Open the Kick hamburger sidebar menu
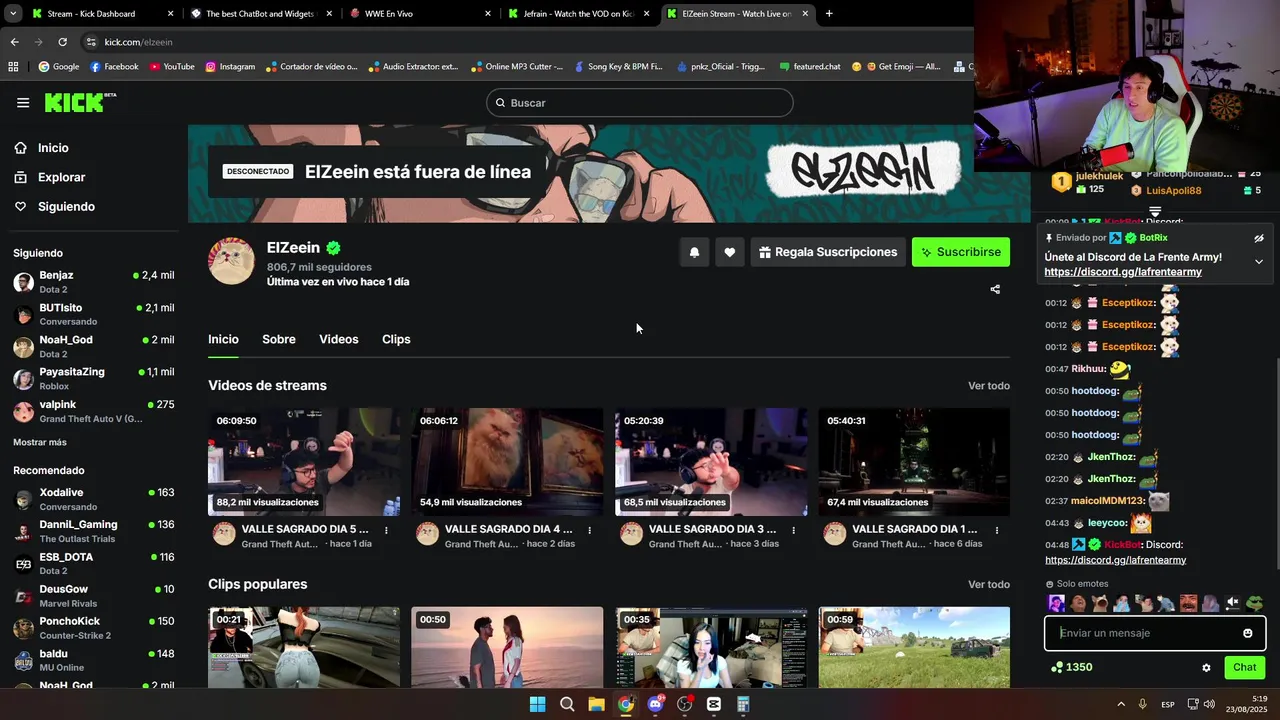This screenshot has height=720, width=1280. click(23, 103)
